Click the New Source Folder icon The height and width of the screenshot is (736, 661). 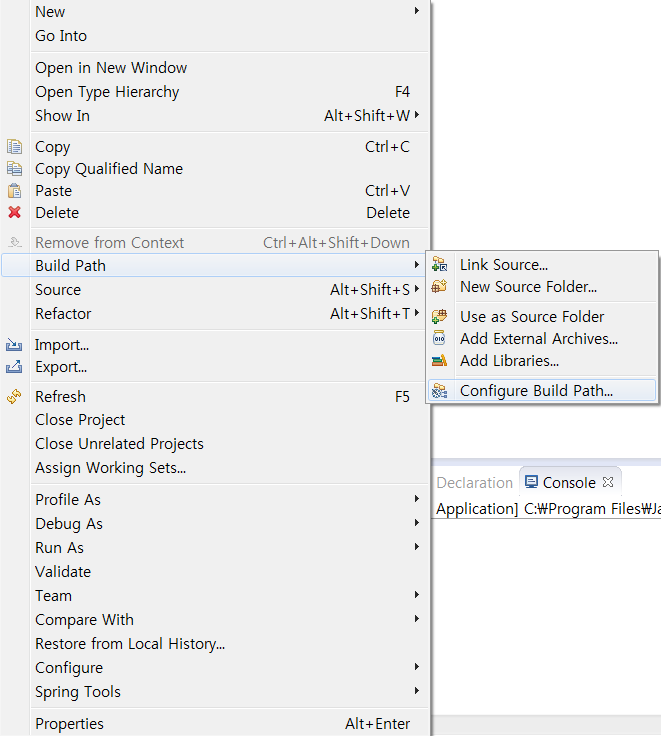tap(439, 286)
